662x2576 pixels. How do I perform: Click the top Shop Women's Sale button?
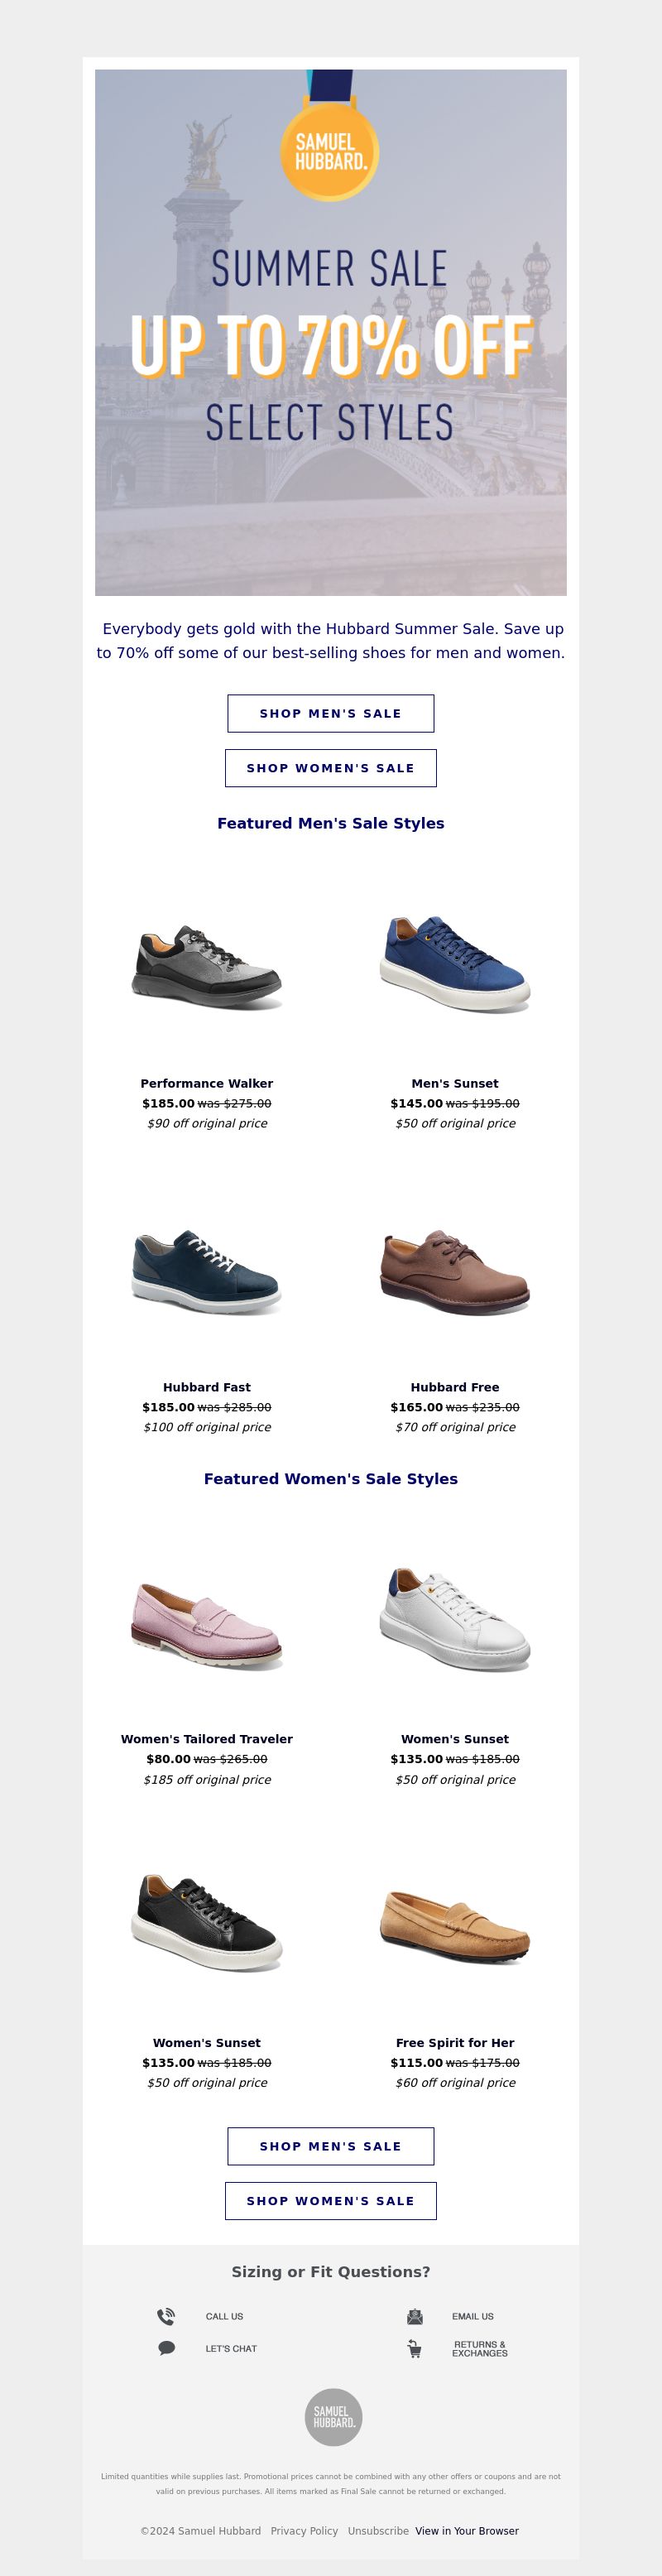point(331,768)
